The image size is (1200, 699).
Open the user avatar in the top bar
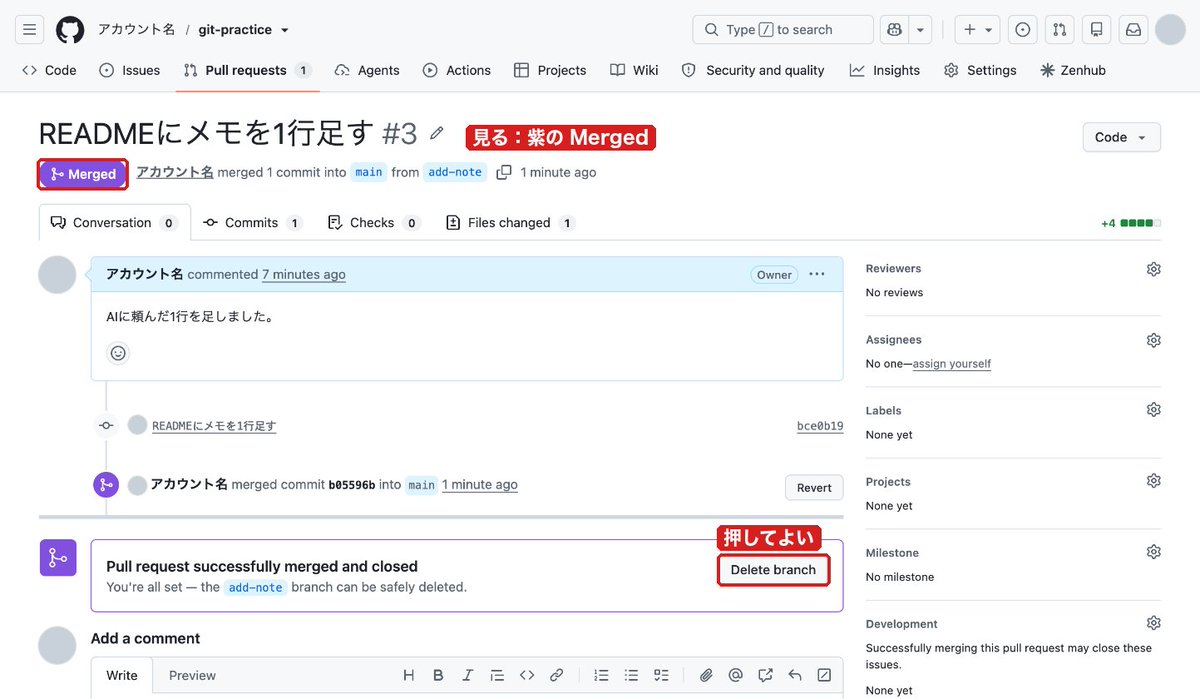pyautogui.click(x=1170, y=30)
